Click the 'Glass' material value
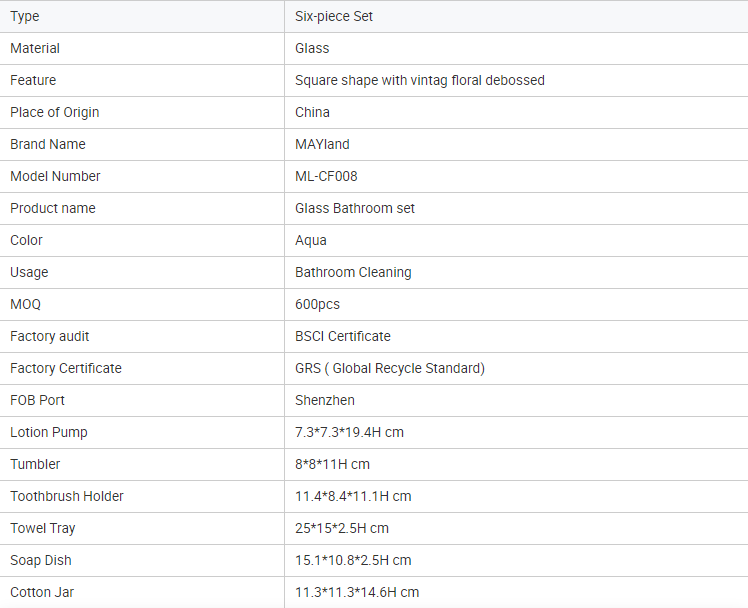The width and height of the screenshot is (748, 608). (312, 48)
